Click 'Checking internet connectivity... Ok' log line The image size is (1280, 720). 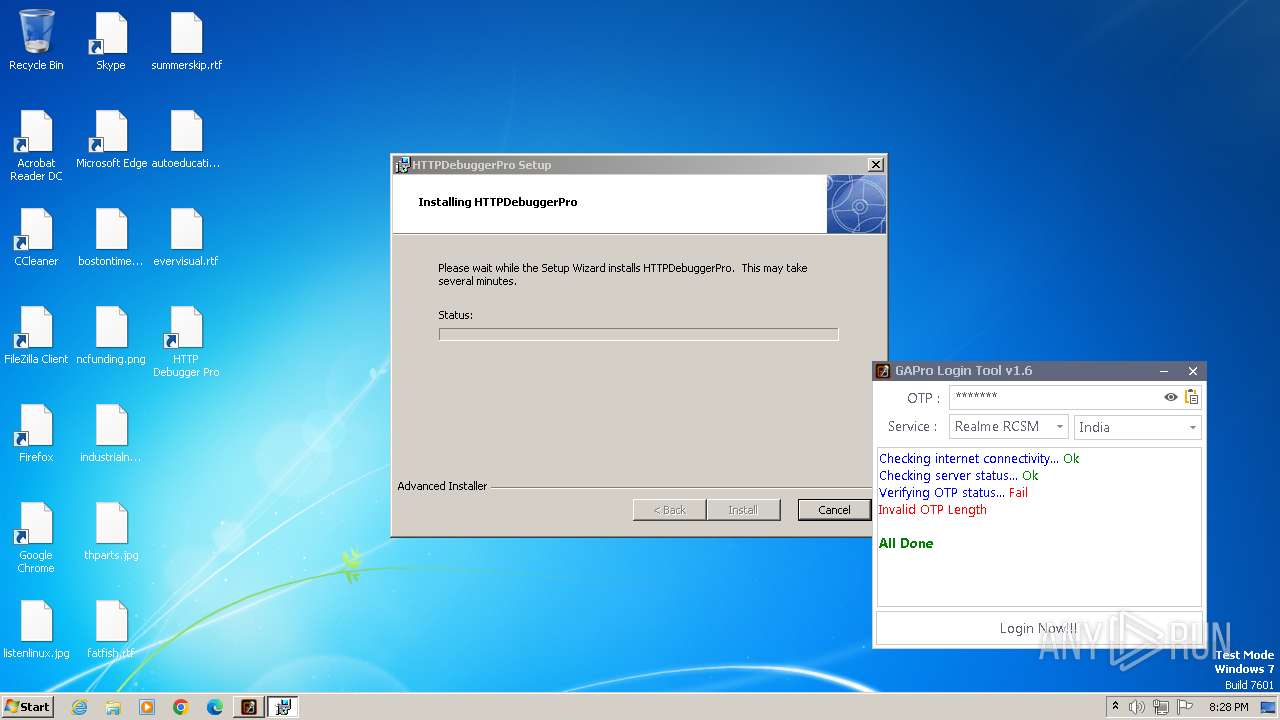point(979,459)
